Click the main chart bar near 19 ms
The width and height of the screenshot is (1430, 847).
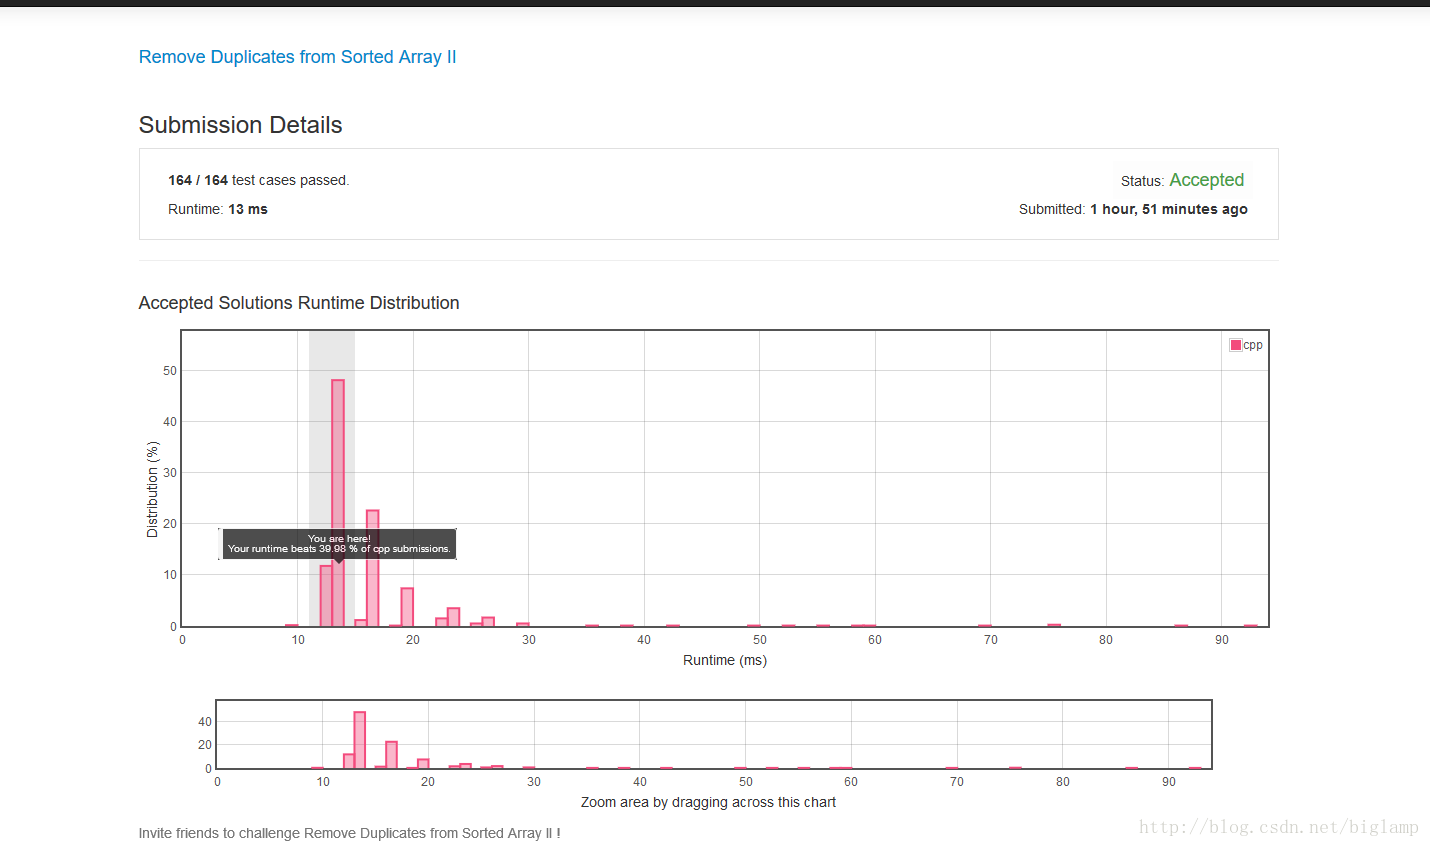(407, 607)
